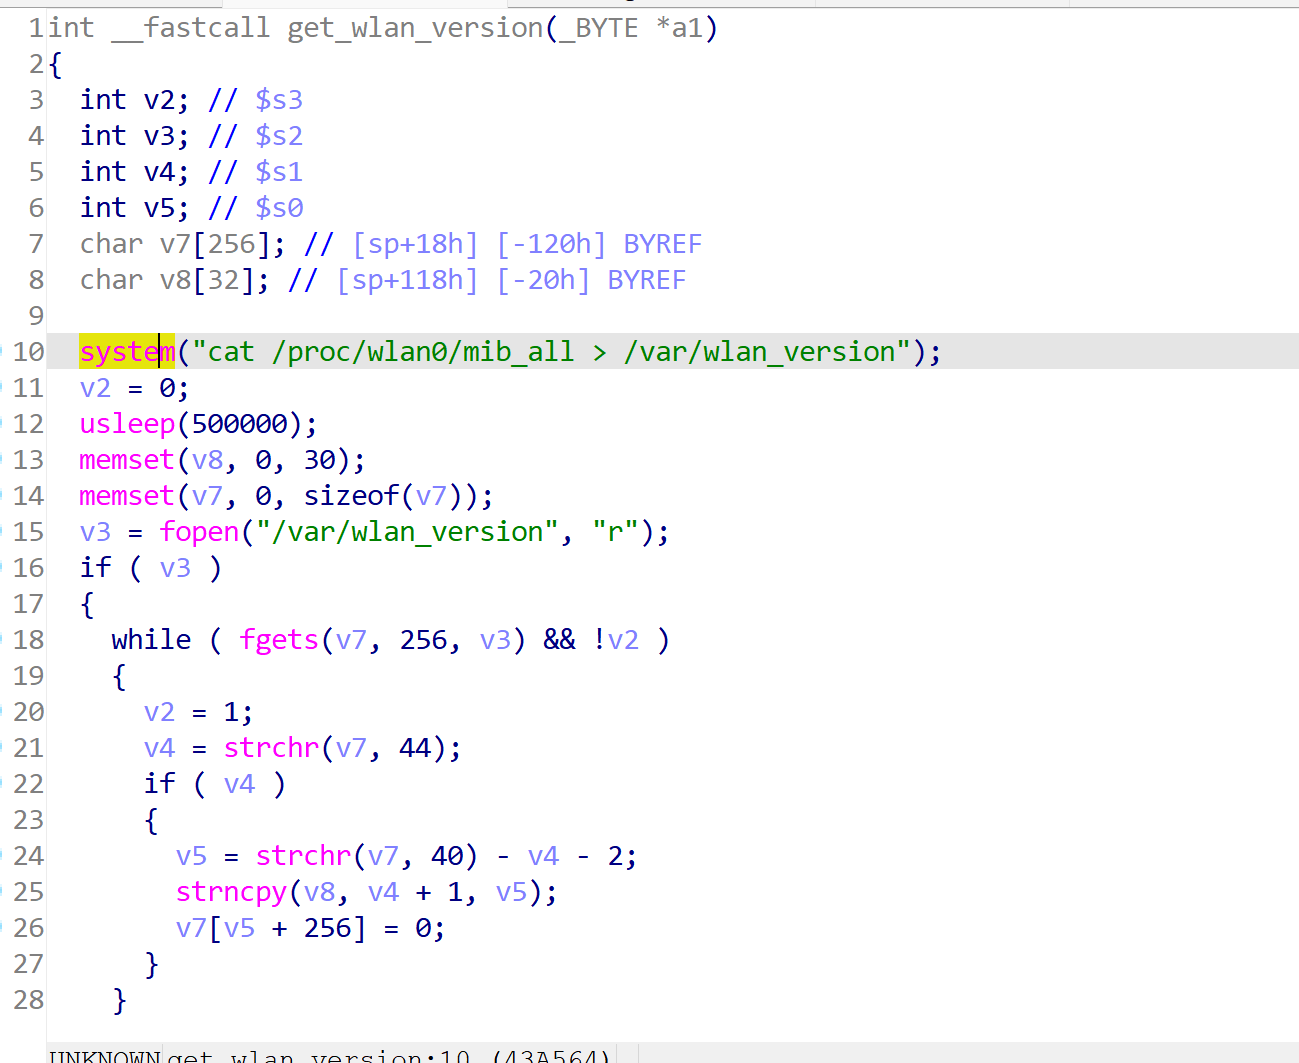Screen dimensions: 1299x1063
Task: Click the strncpy function call
Action: (231, 892)
